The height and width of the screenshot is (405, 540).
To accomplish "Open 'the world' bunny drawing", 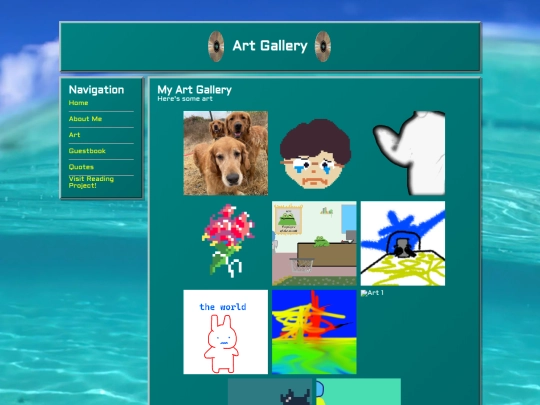I will [x=226, y=332].
